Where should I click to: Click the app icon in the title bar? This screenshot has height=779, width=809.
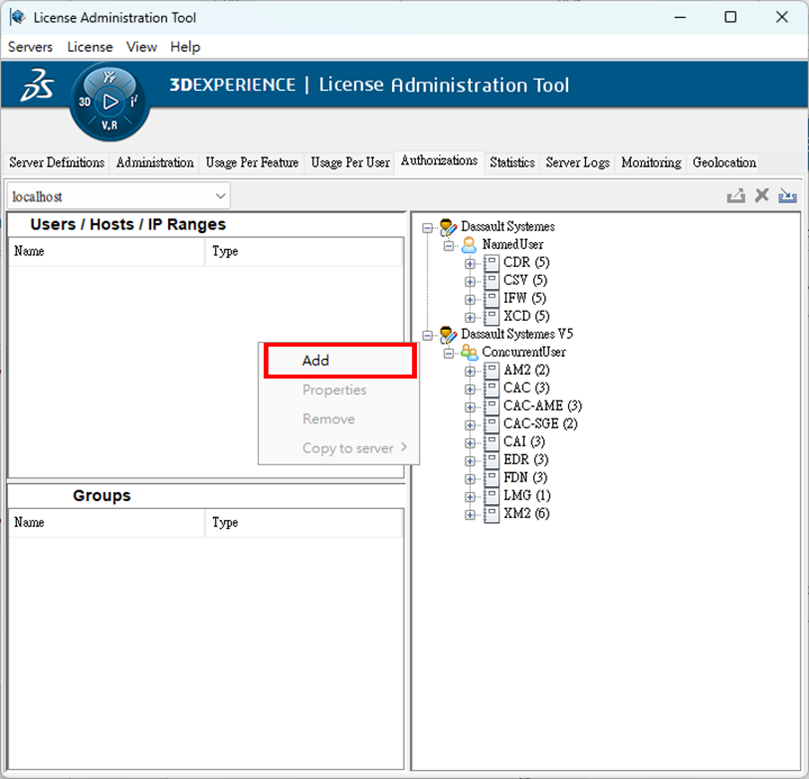(17, 17)
